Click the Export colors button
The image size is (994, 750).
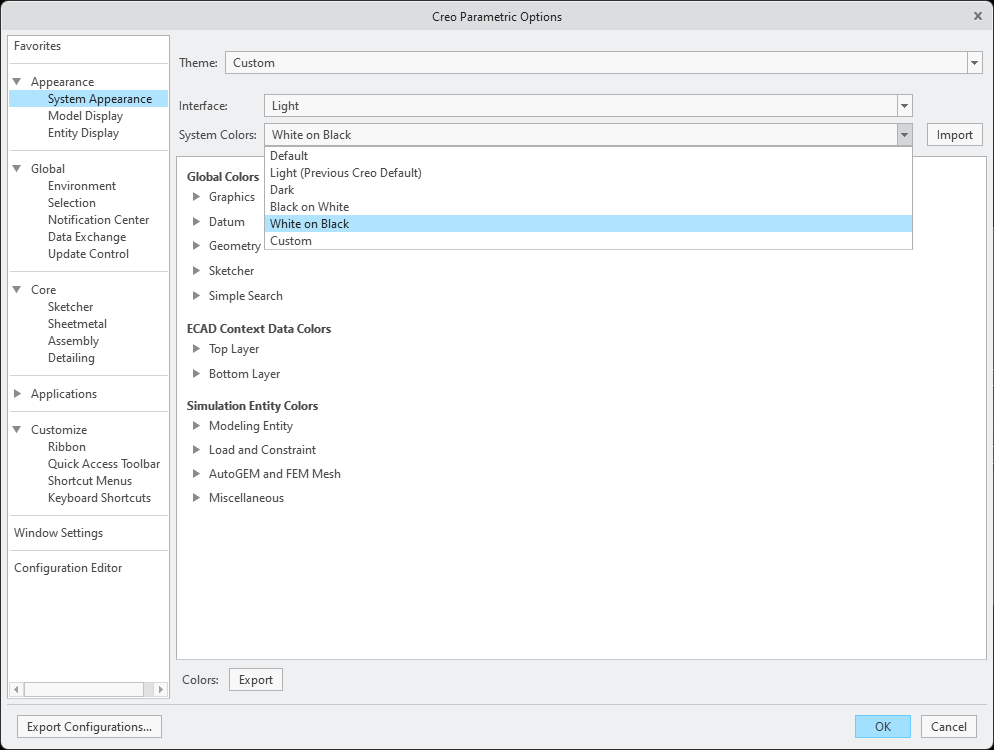pos(256,680)
